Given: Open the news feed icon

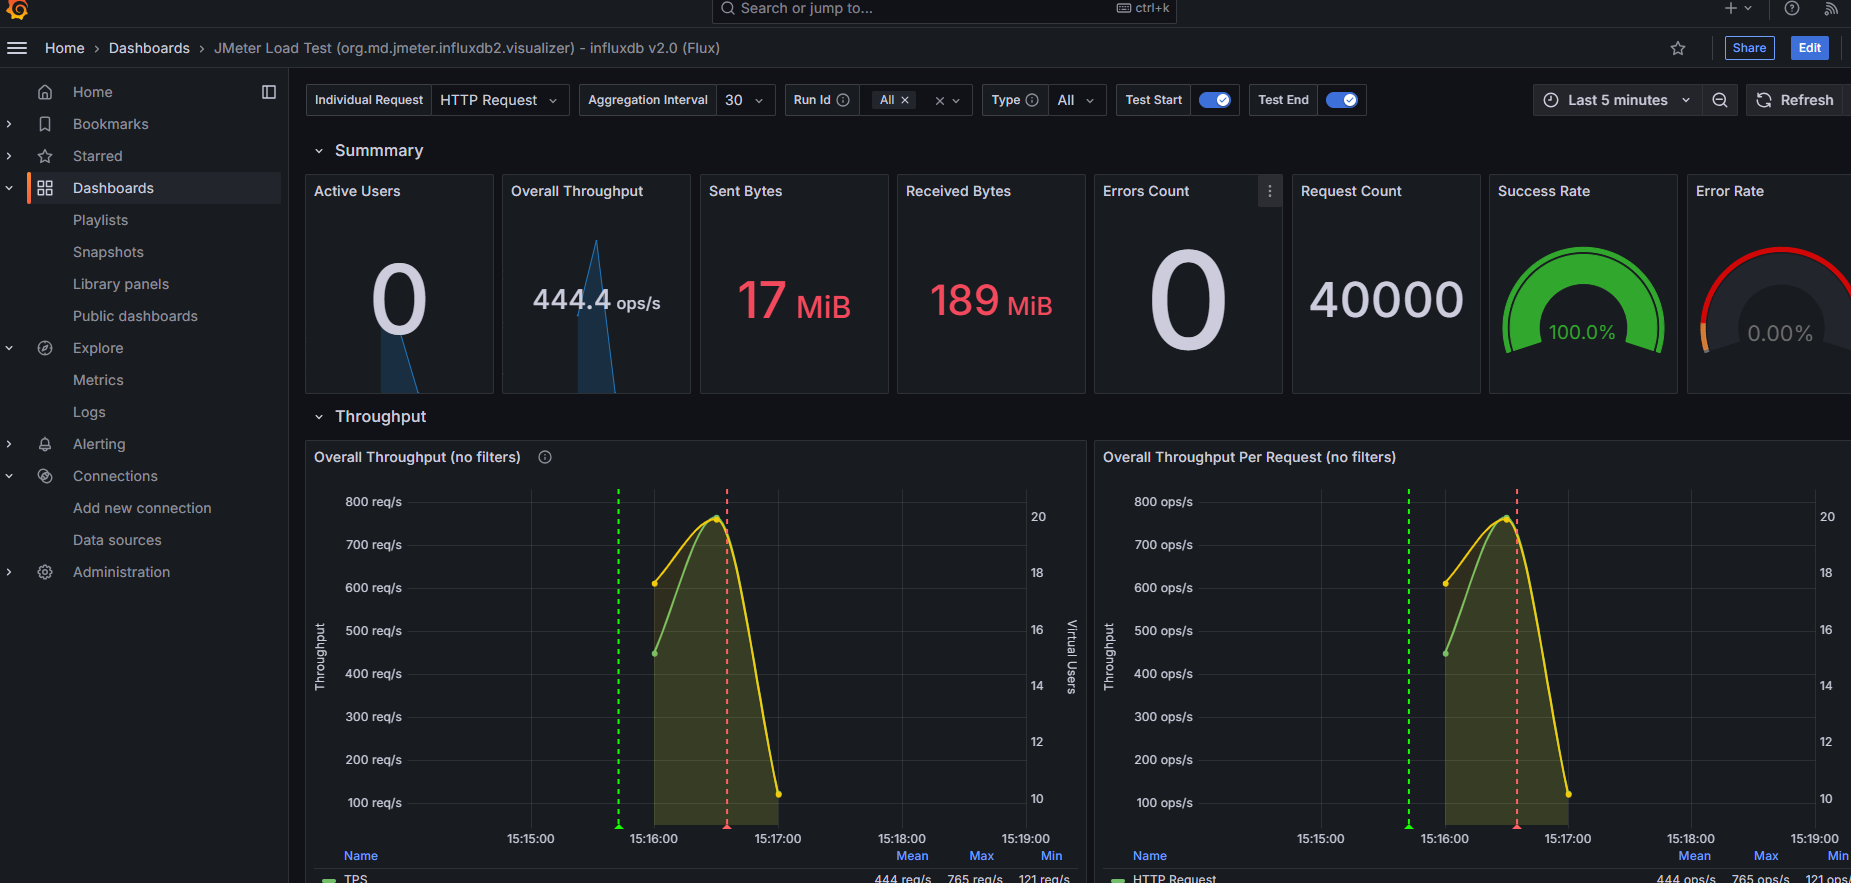Looking at the screenshot, I should pyautogui.click(x=1831, y=8).
